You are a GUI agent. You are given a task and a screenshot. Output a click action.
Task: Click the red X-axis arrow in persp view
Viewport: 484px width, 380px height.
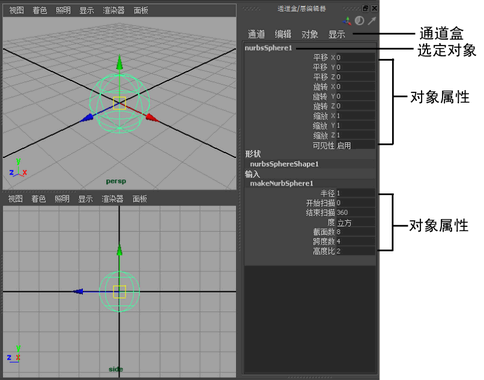click(x=152, y=118)
